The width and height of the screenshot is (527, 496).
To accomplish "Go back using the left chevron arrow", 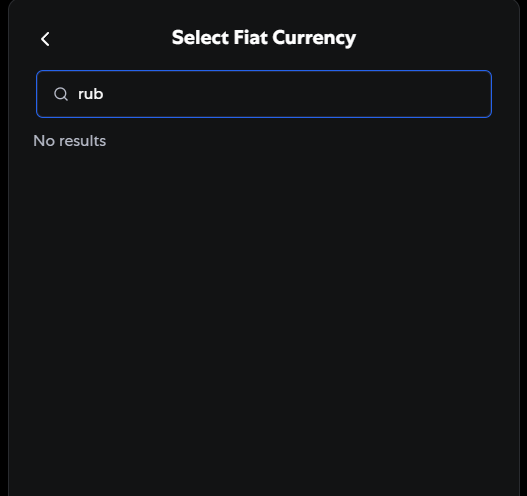I will pos(45,39).
